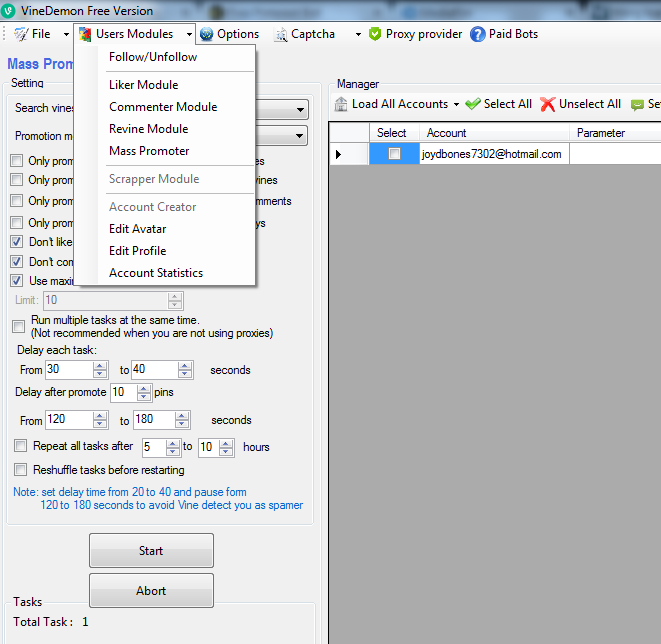Click the red X Unselect All icon
661x644 pixels.
tap(548, 104)
